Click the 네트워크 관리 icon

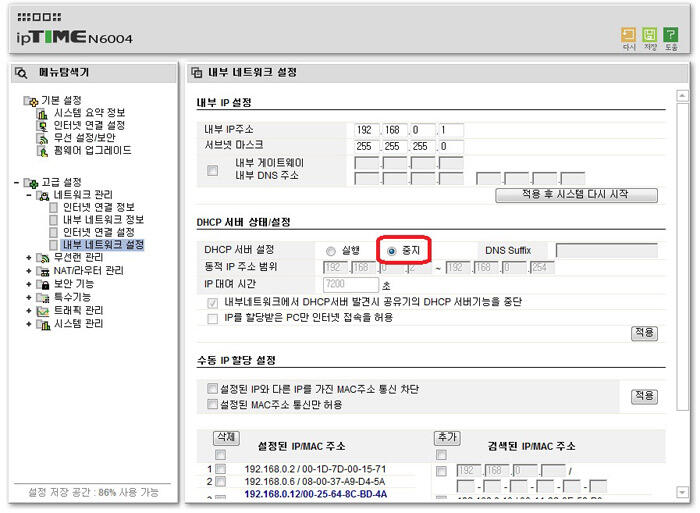43,195
